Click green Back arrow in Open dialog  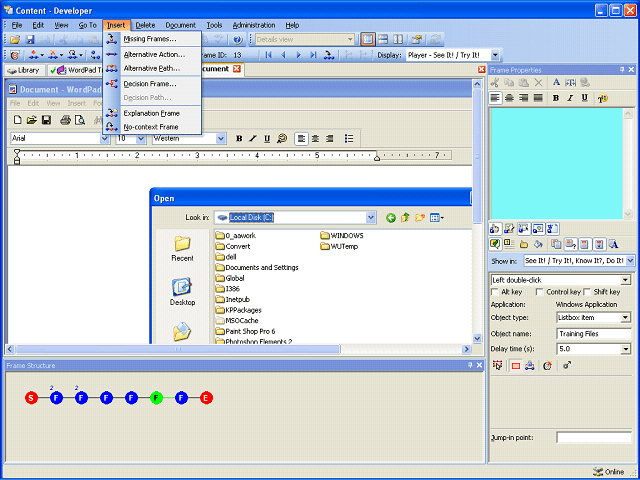(x=391, y=218)
